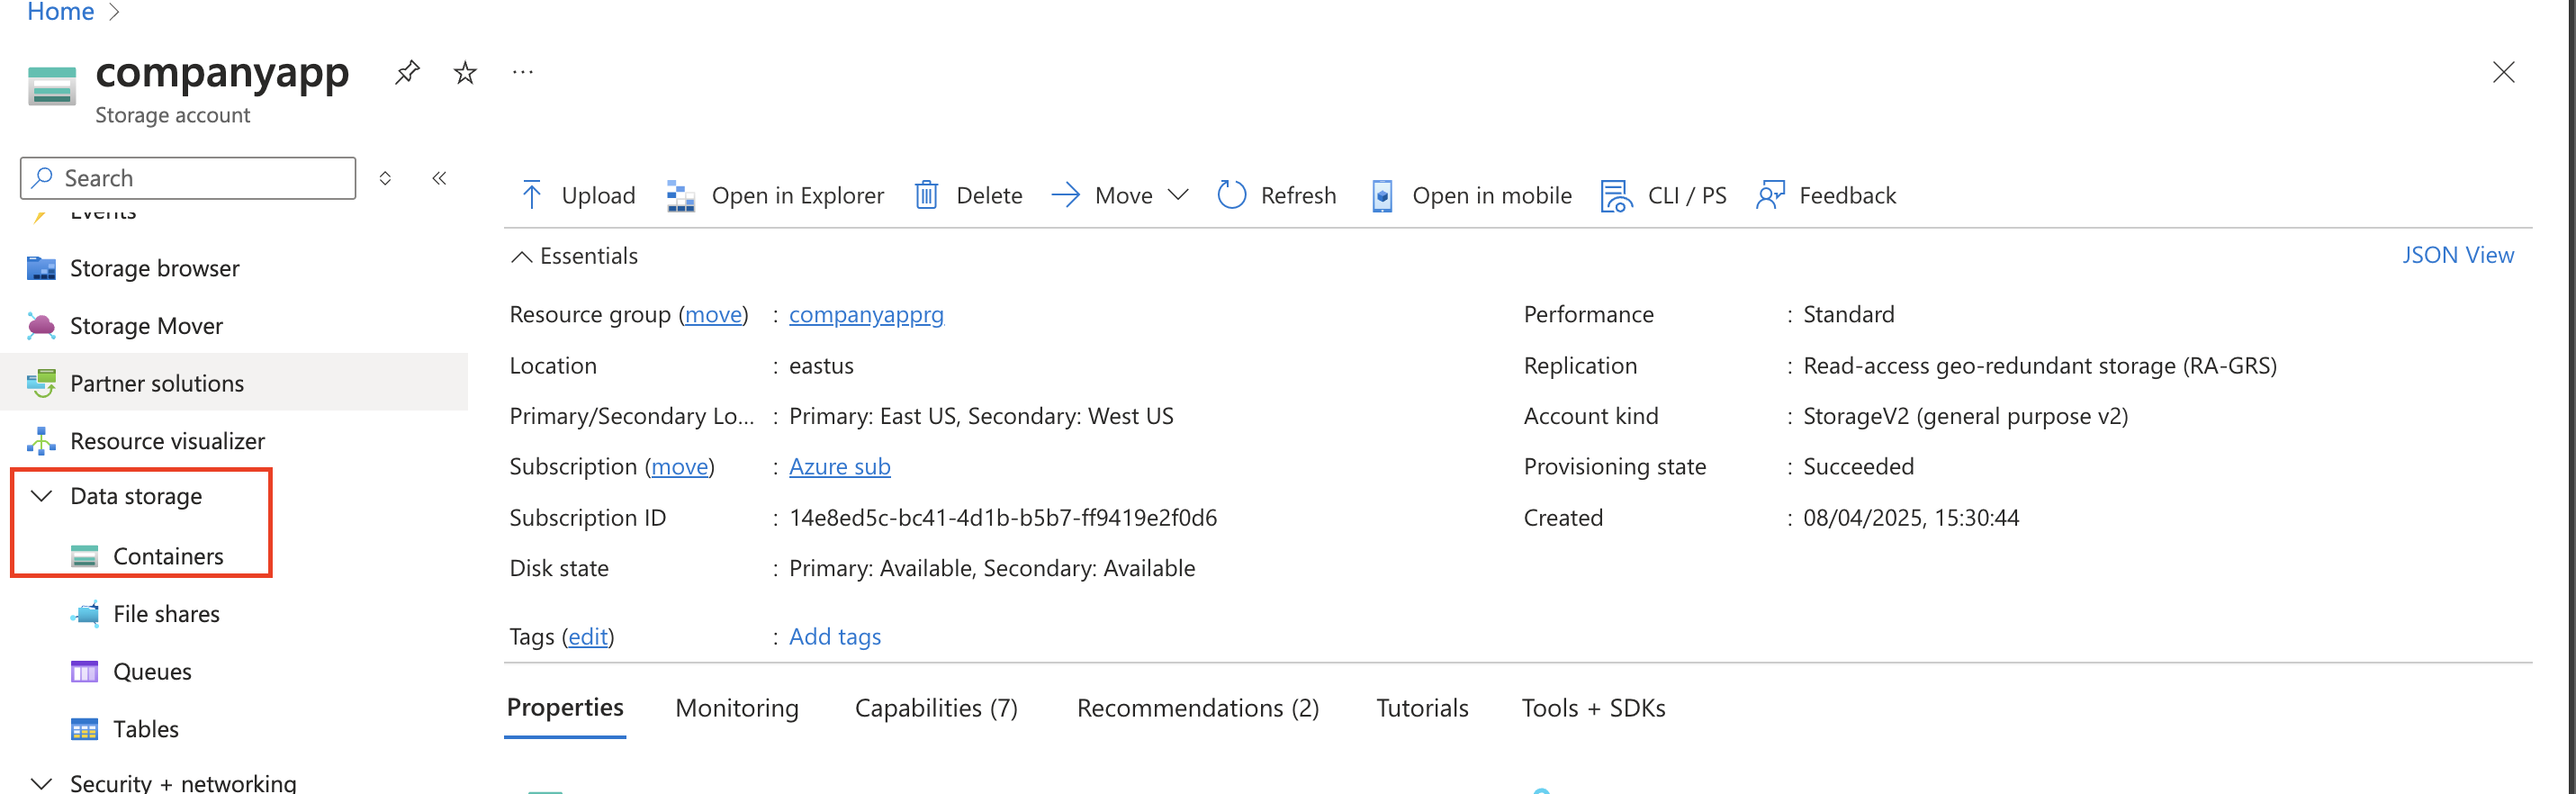Close the companyapp blade
Viewport: 2576px width, 794px height.
tap(2503, 72)
